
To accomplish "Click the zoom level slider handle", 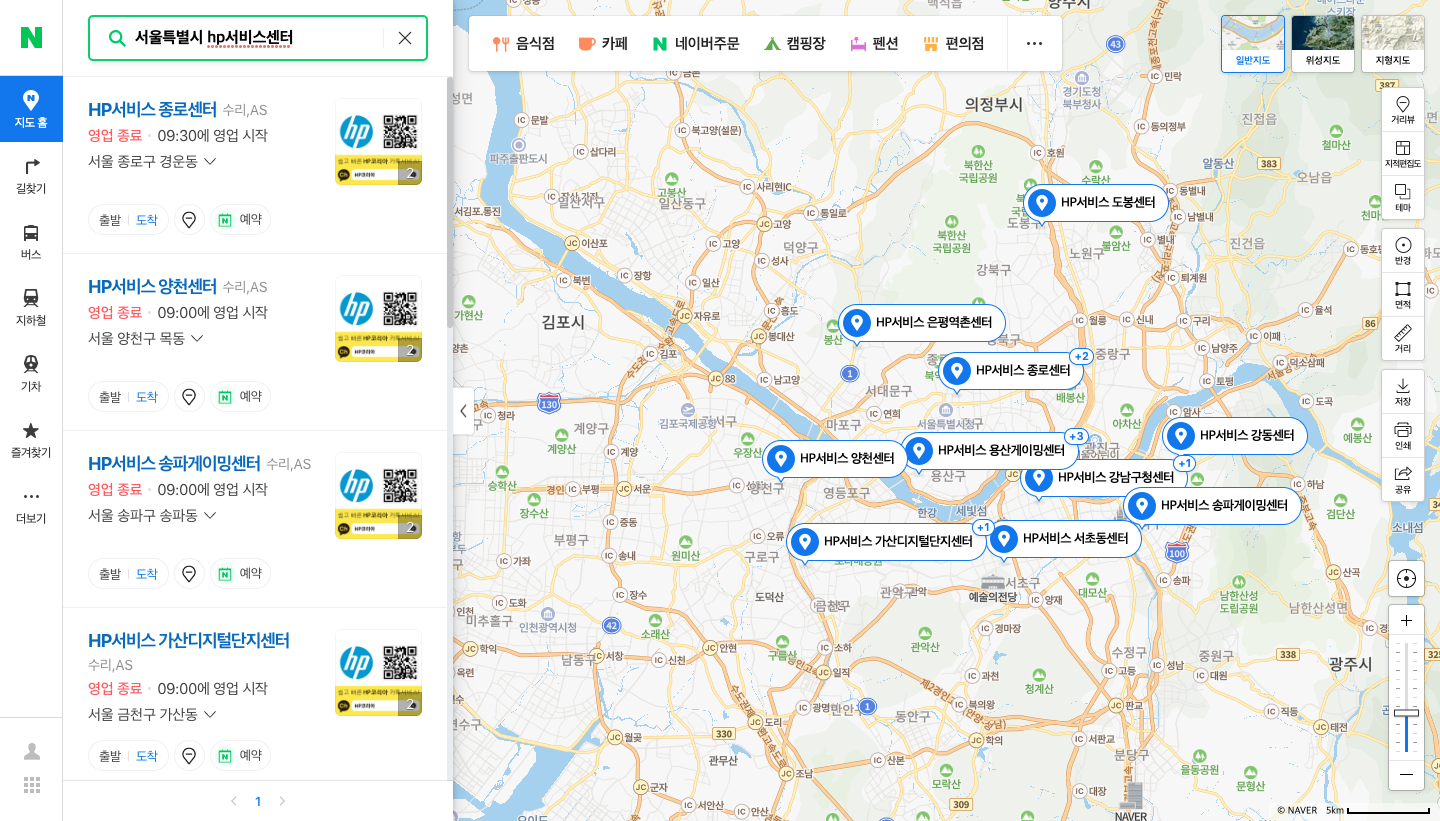I will pos(1406,712).
